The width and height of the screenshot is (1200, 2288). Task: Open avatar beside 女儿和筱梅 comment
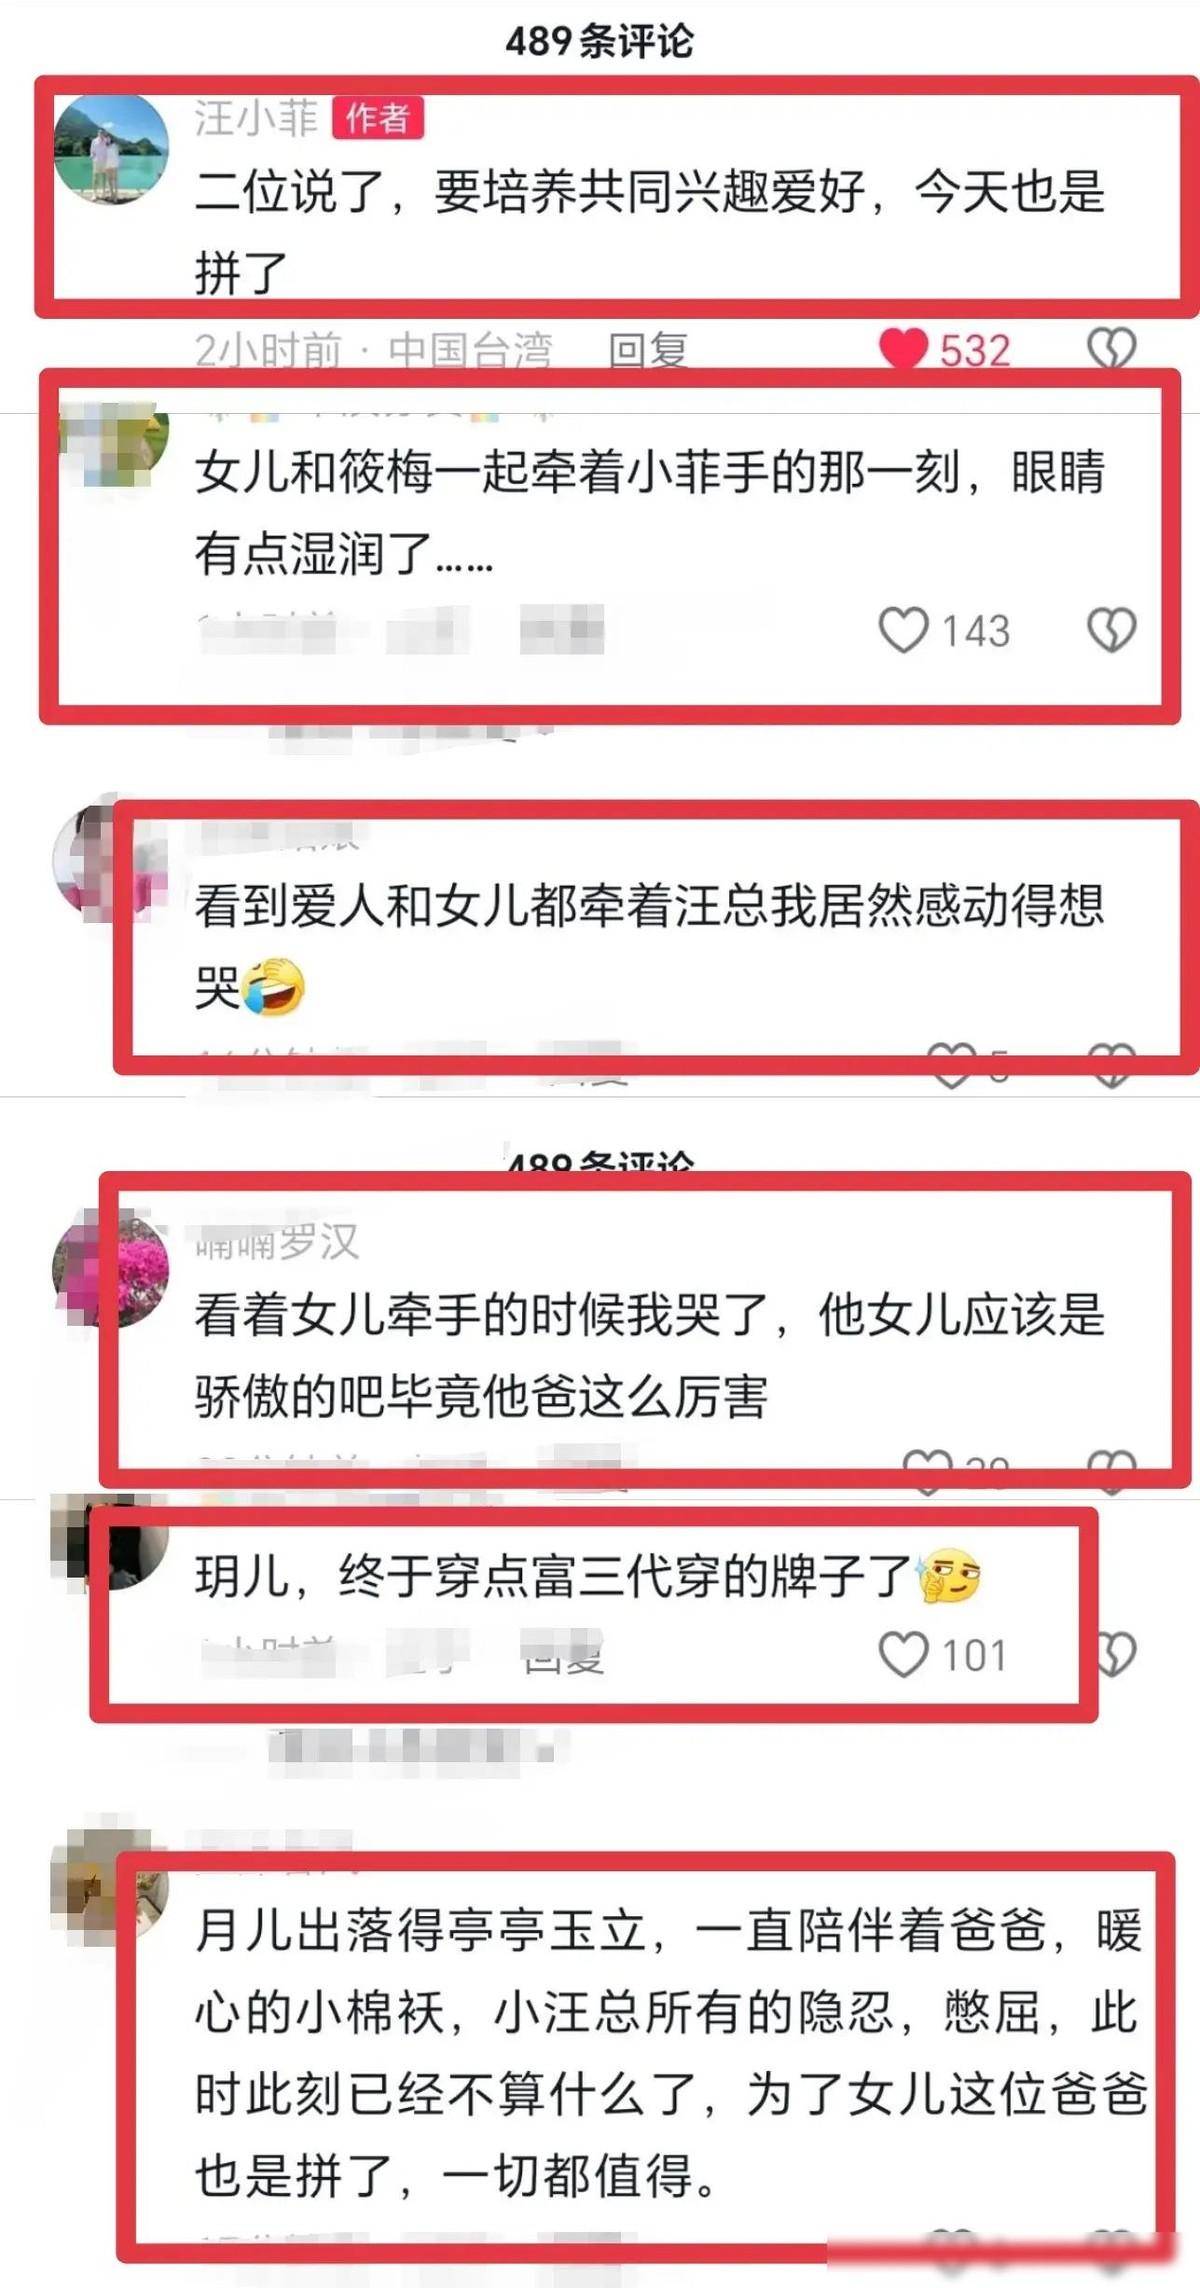pyautogui.click(x=110, y=444)
